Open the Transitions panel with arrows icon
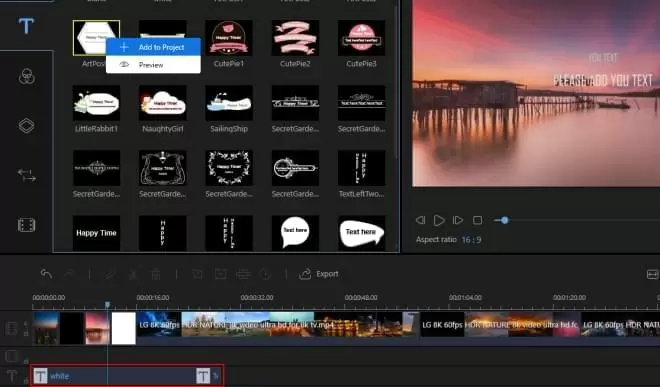This screenshot has width=660, height=387. click(x=27, y=175)
